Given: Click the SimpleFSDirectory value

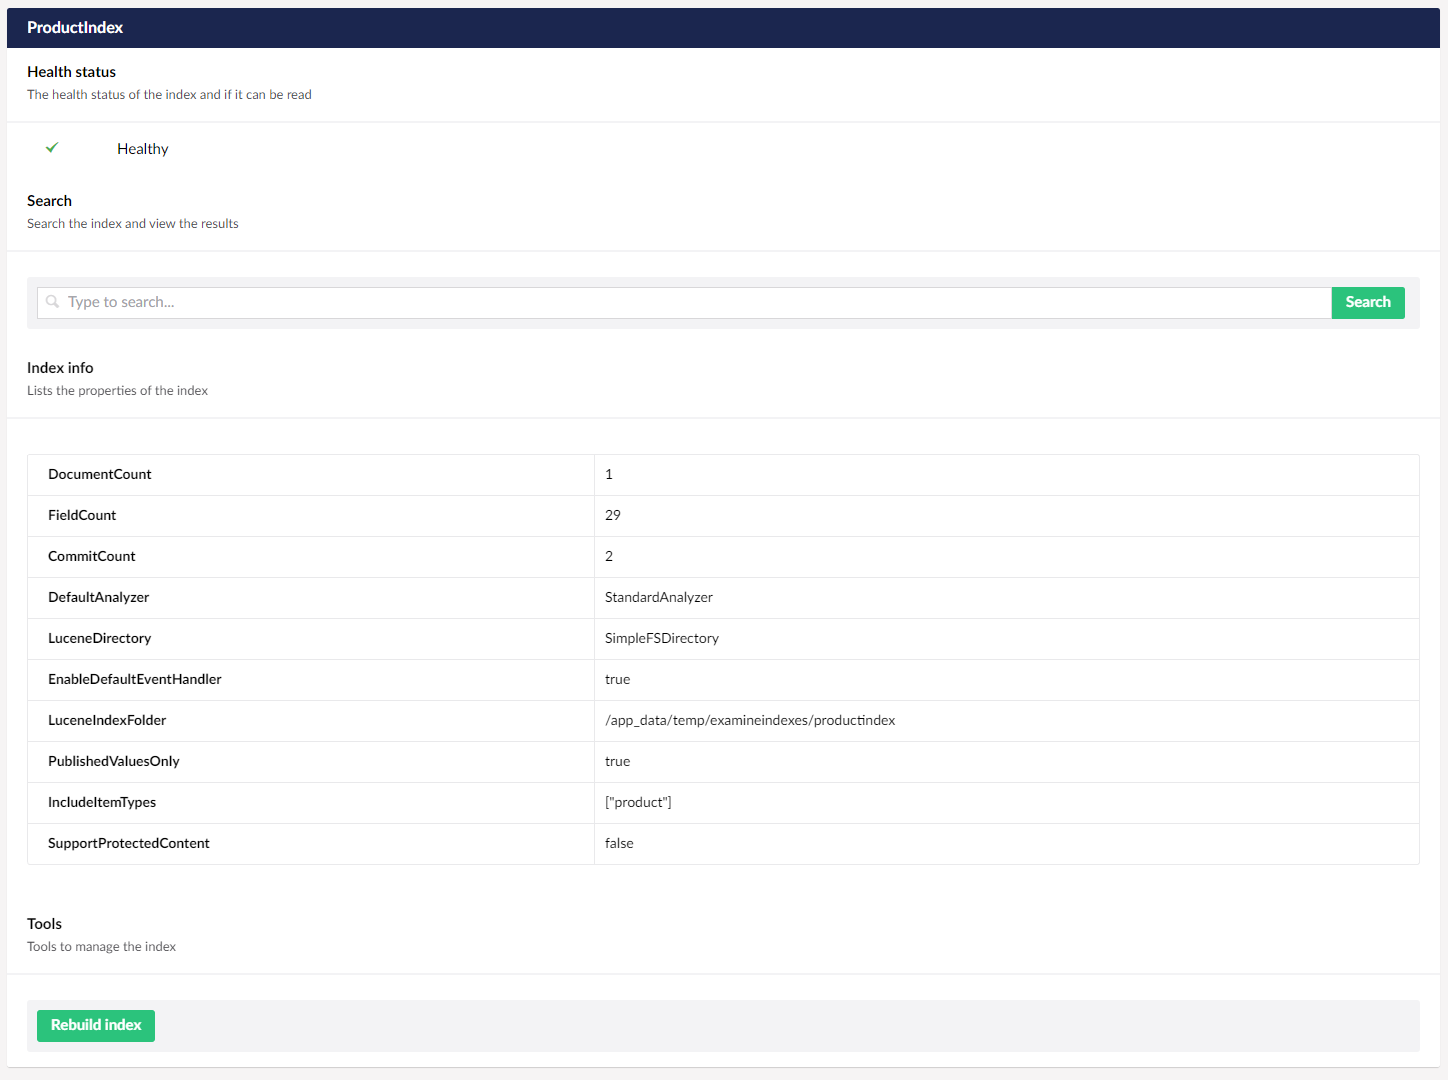Looking at the screenshot, I should 662,638.
